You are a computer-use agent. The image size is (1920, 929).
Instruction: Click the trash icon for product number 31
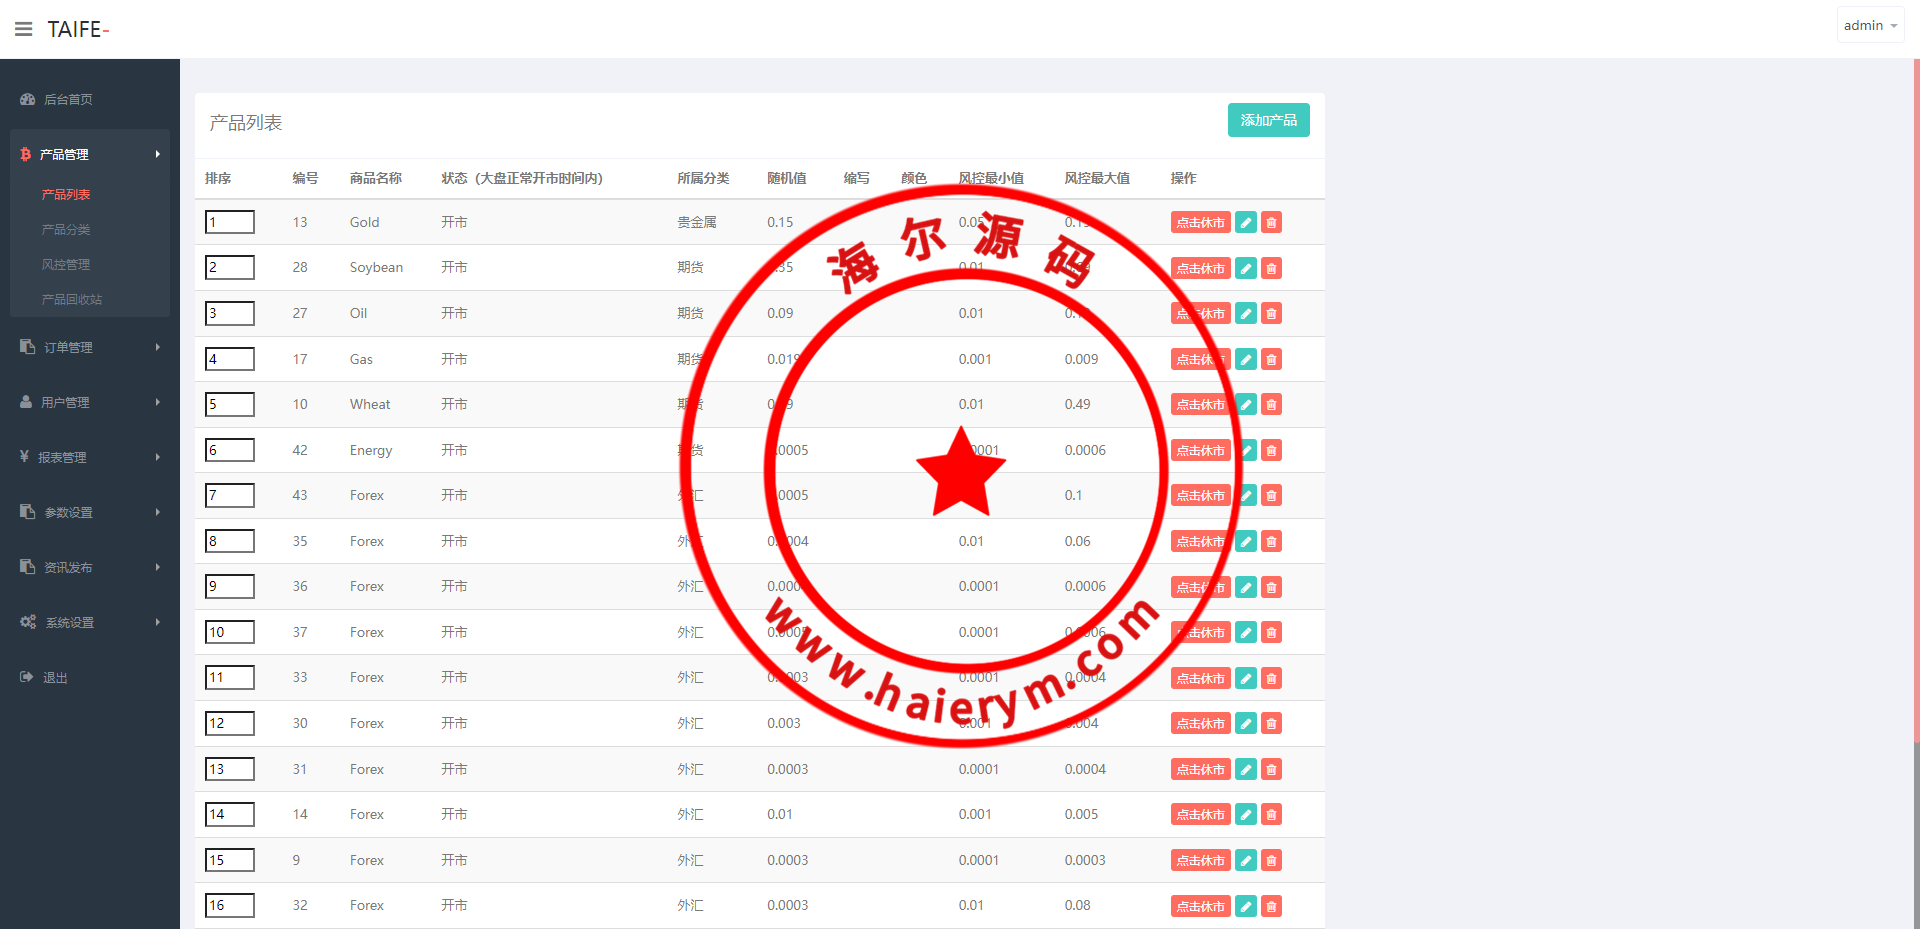tap(1271, 769)
